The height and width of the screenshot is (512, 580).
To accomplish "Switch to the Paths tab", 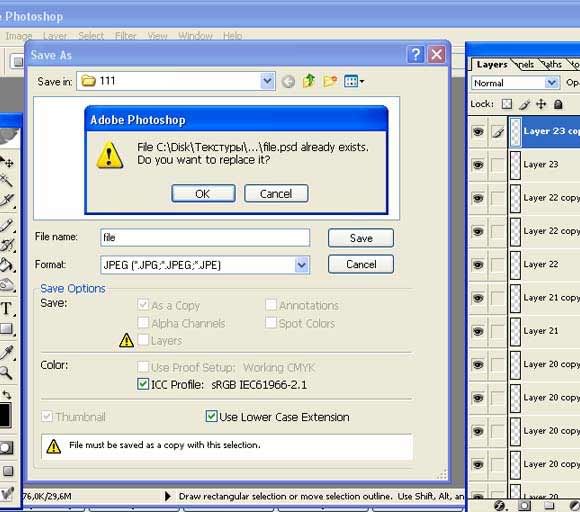I will [553, 65].
